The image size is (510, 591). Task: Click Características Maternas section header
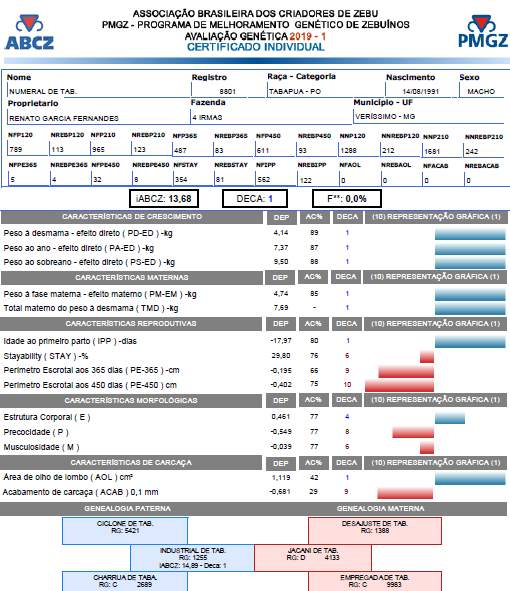coord(132,277)
